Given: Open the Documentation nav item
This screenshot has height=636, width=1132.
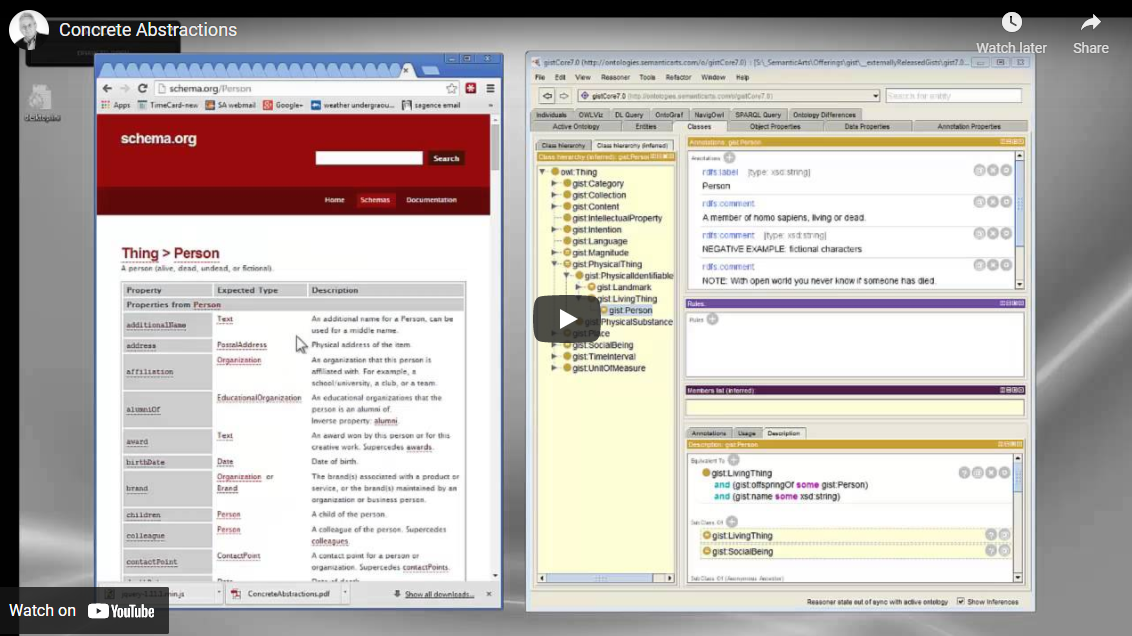Looking at the screenshot, I should click(x=431, y=200).
